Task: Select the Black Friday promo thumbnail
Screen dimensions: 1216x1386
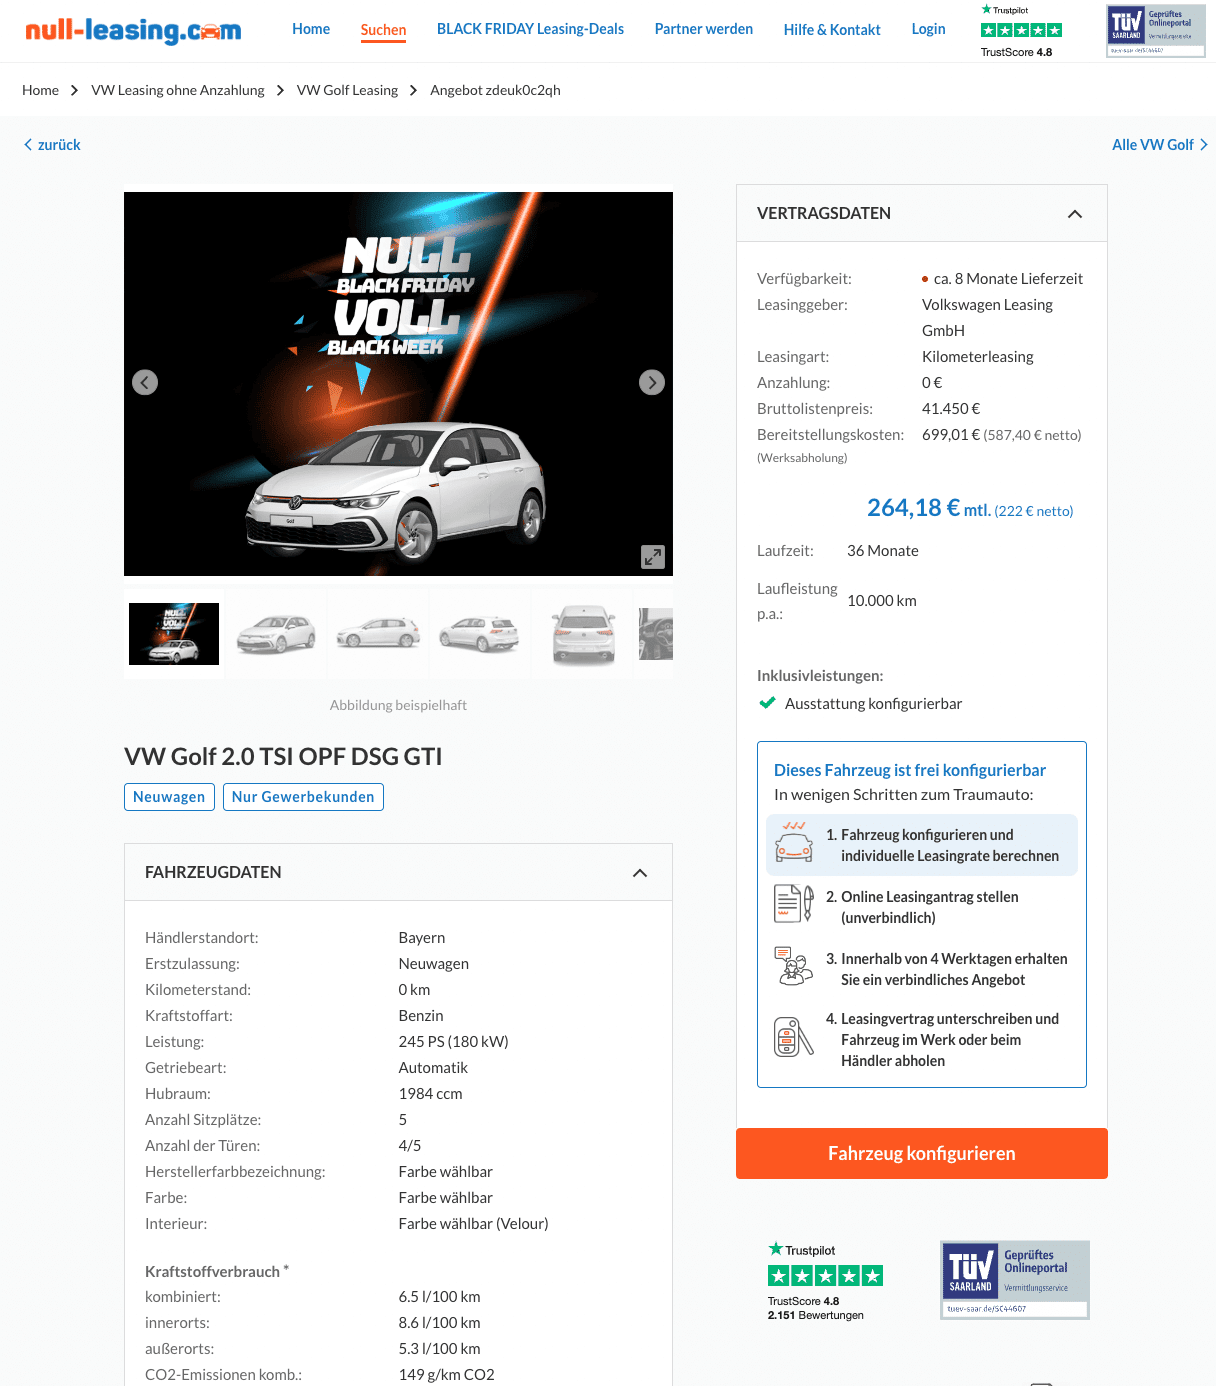Action: tap(174, 634)
